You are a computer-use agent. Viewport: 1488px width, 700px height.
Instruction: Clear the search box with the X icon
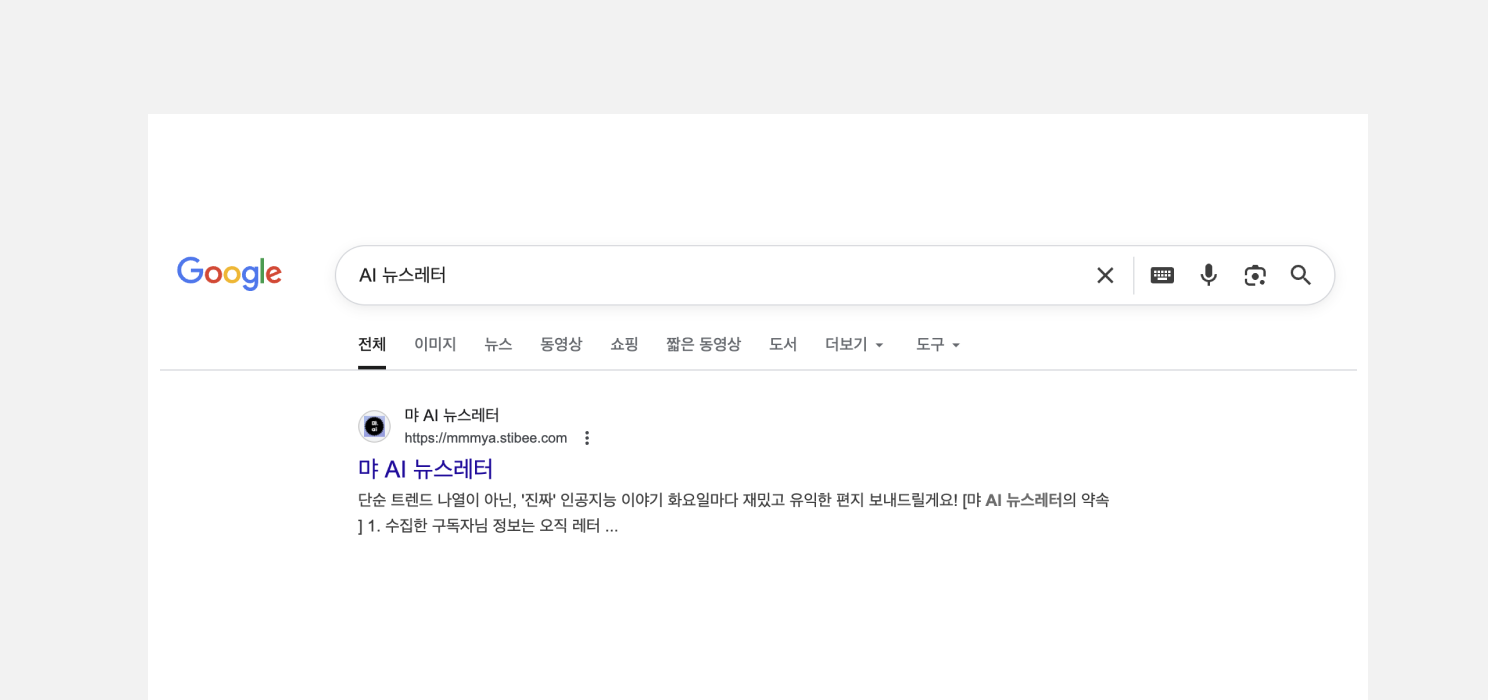point(1104,275)
